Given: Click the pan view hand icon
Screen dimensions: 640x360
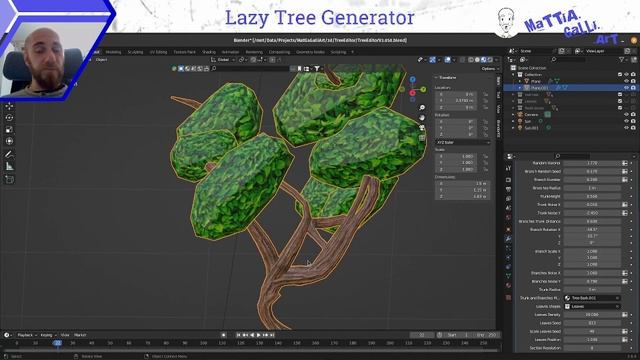Looking at the screenshot, I should pyautogui.click(x=422, y=118).
